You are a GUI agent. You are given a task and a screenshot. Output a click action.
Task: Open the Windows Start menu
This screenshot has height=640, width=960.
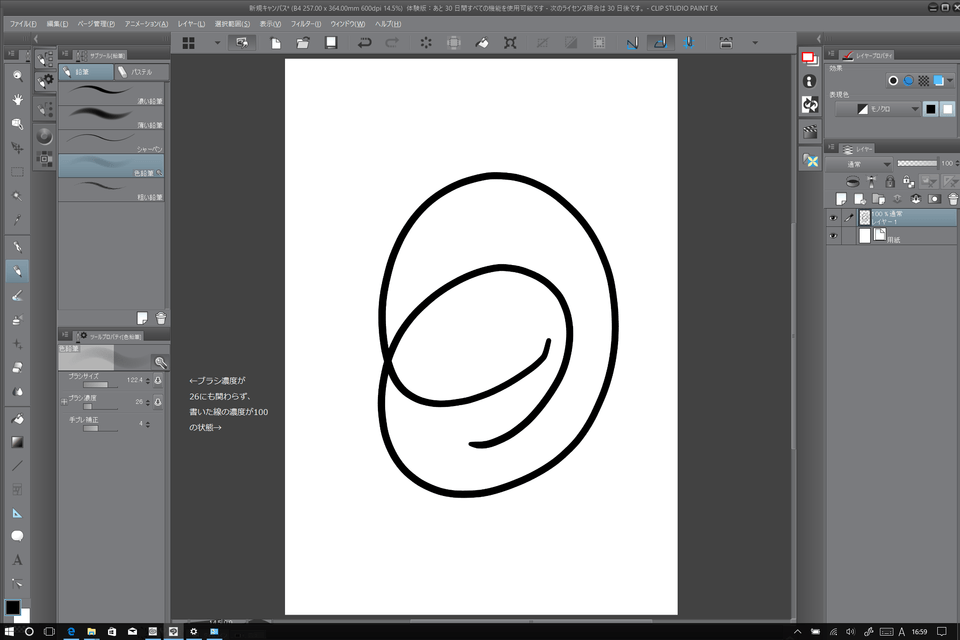[9, 631]
